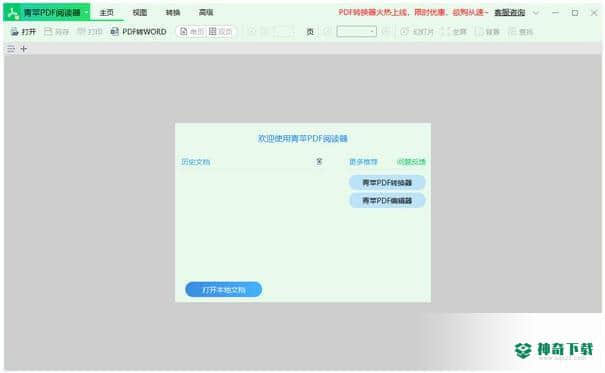Click the red PDF转换器 promotion text

tap(413, 12)
